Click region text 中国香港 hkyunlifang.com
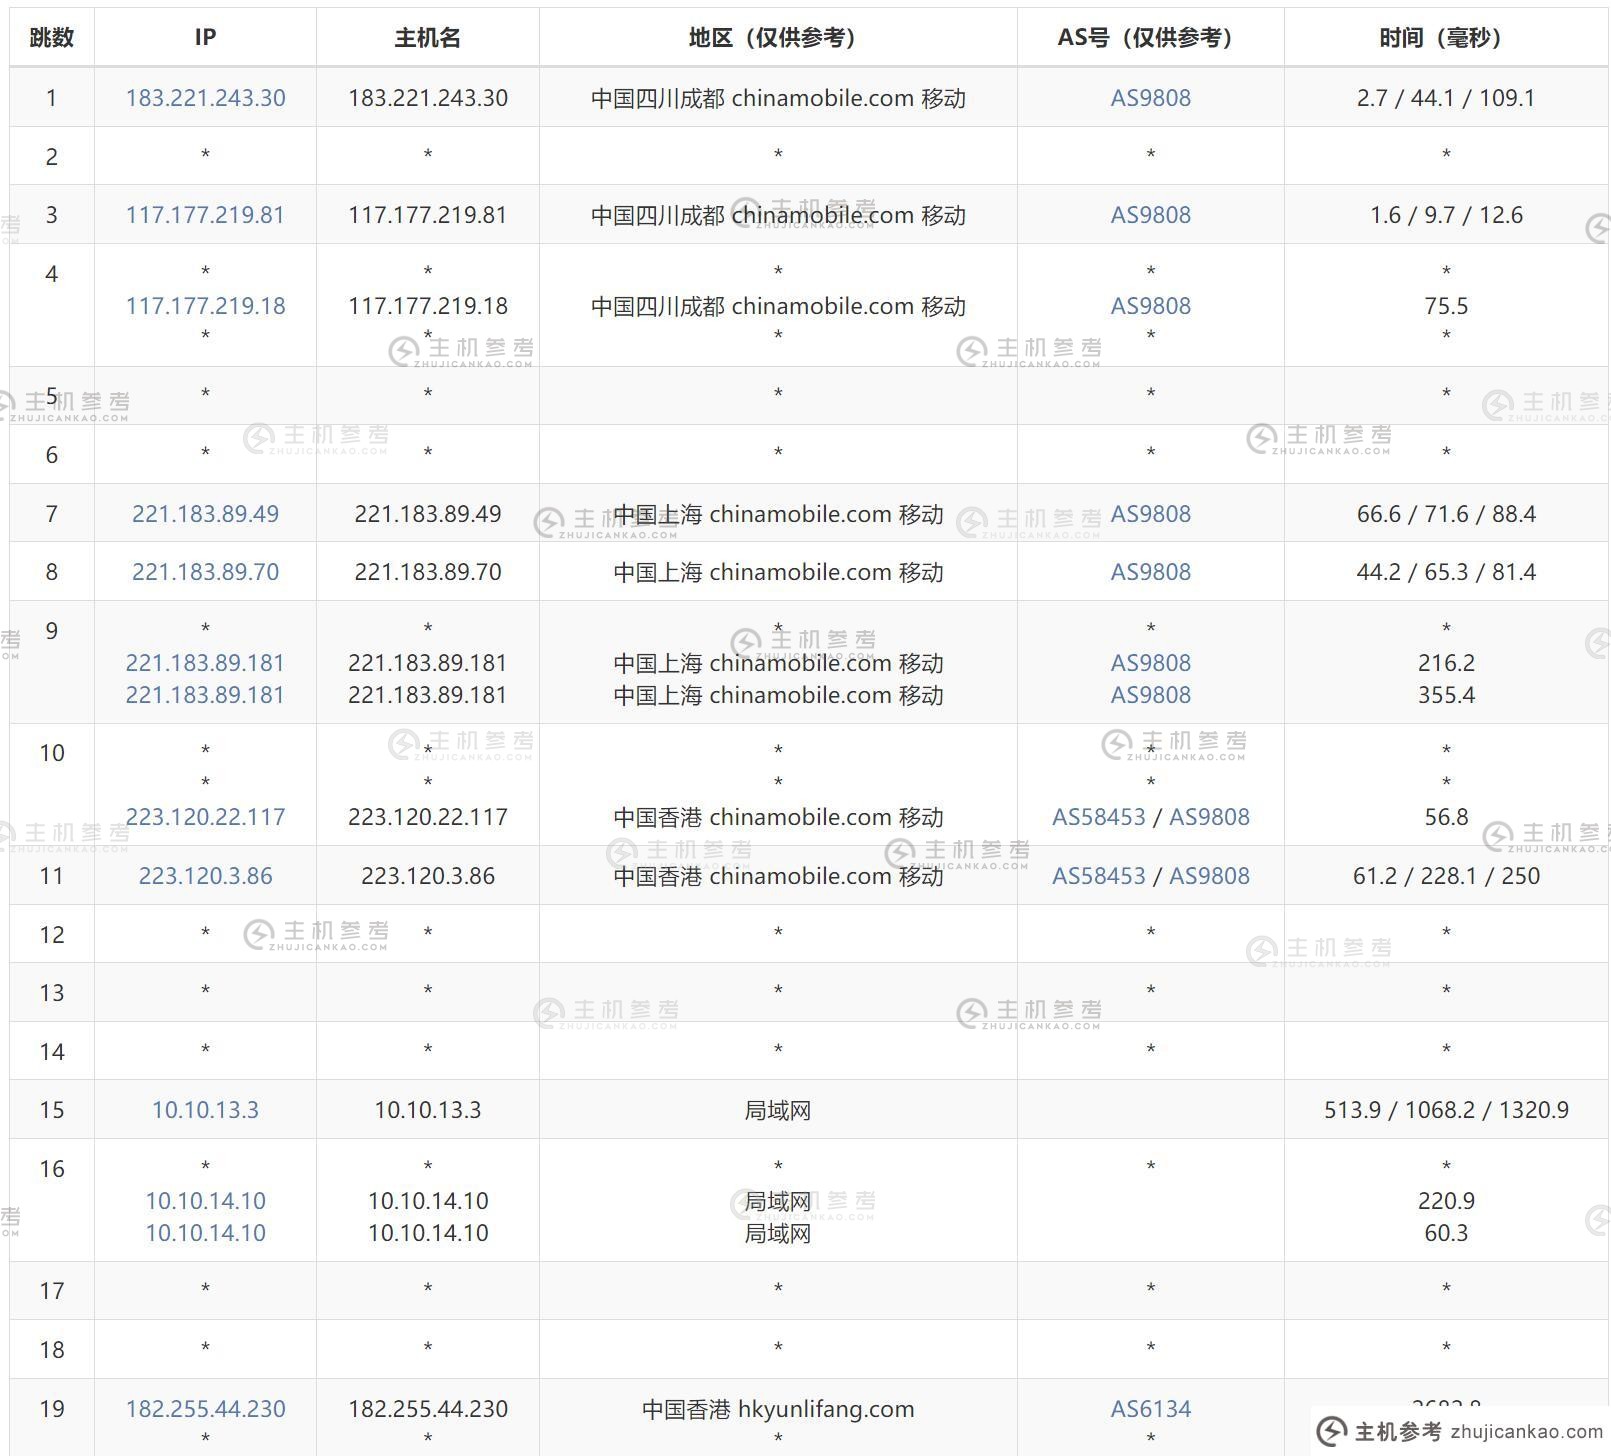Viewport: 1611px width, 1456px height. coord(778,1409)
